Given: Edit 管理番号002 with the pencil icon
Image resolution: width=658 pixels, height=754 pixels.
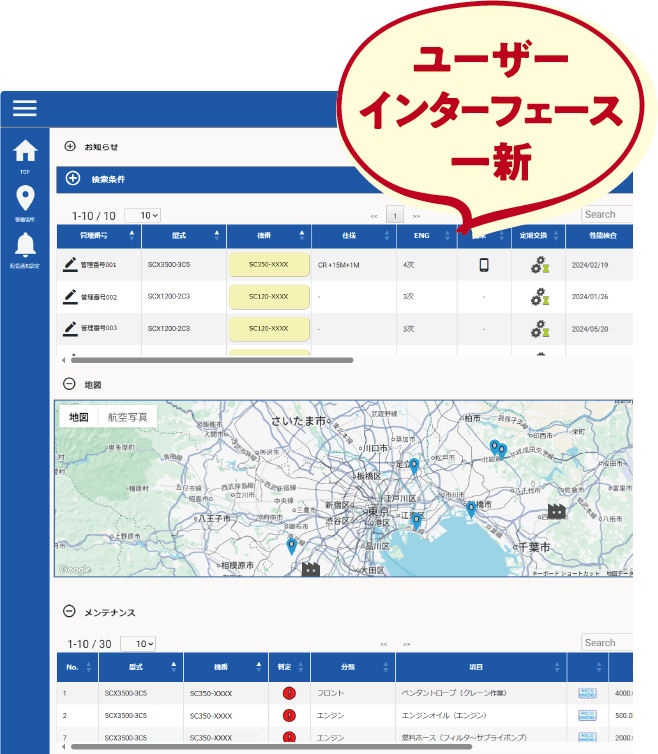Looking at the screenshot, I should click(70, 297).
